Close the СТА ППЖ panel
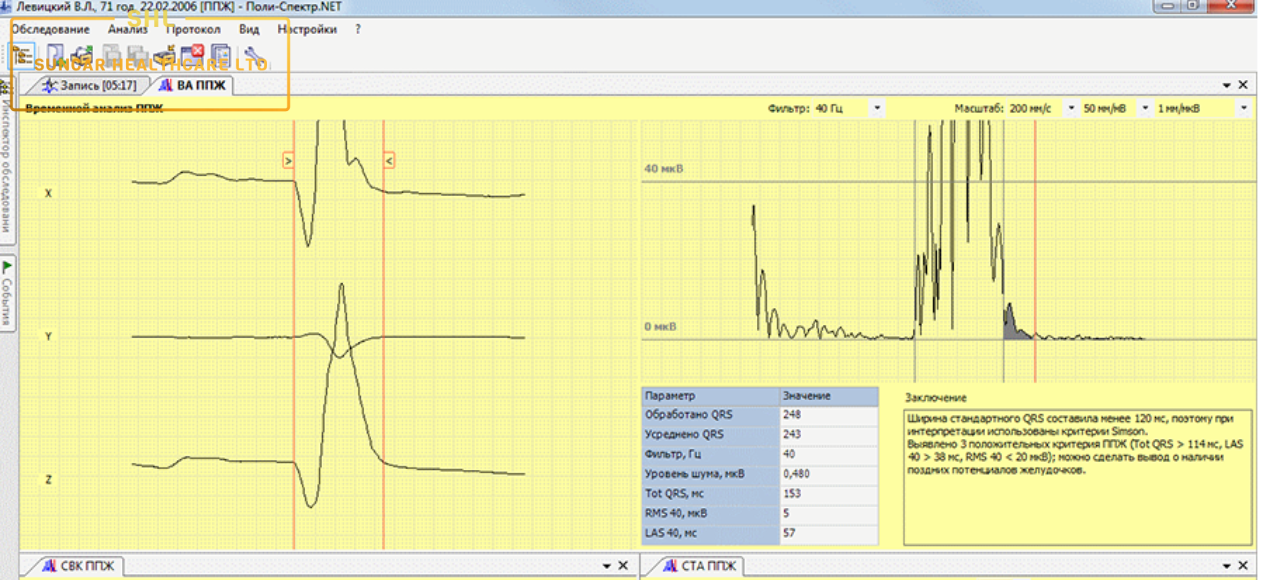1270x580 pixels. tap(1244, 566)
